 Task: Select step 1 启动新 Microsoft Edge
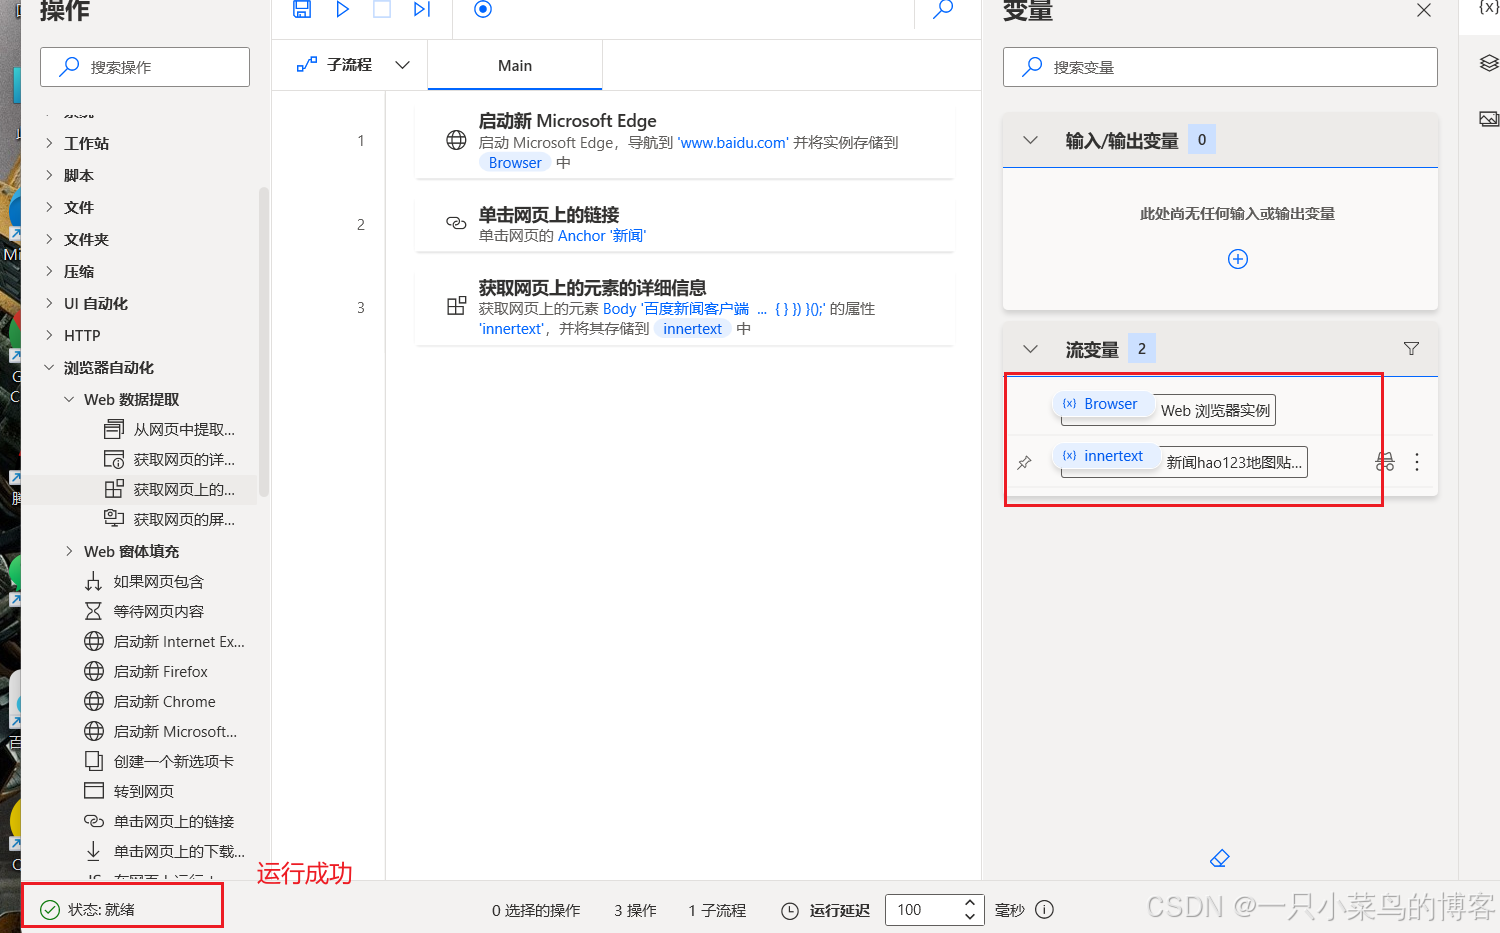point(684,141)
